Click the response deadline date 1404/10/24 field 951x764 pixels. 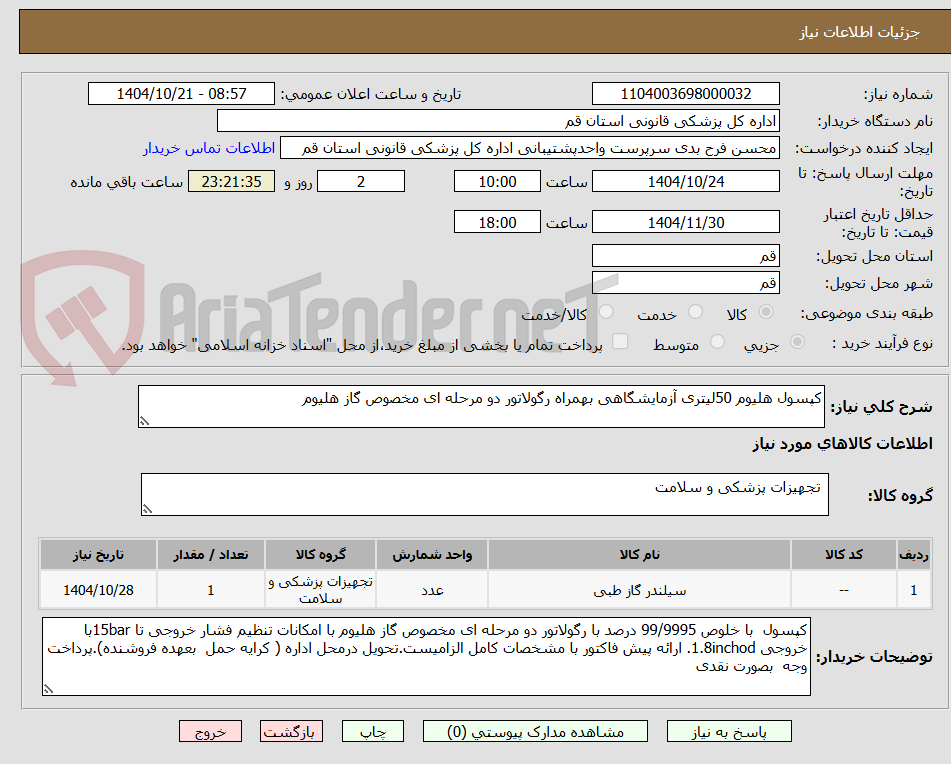pyautogui.click(x=686, y=181)
